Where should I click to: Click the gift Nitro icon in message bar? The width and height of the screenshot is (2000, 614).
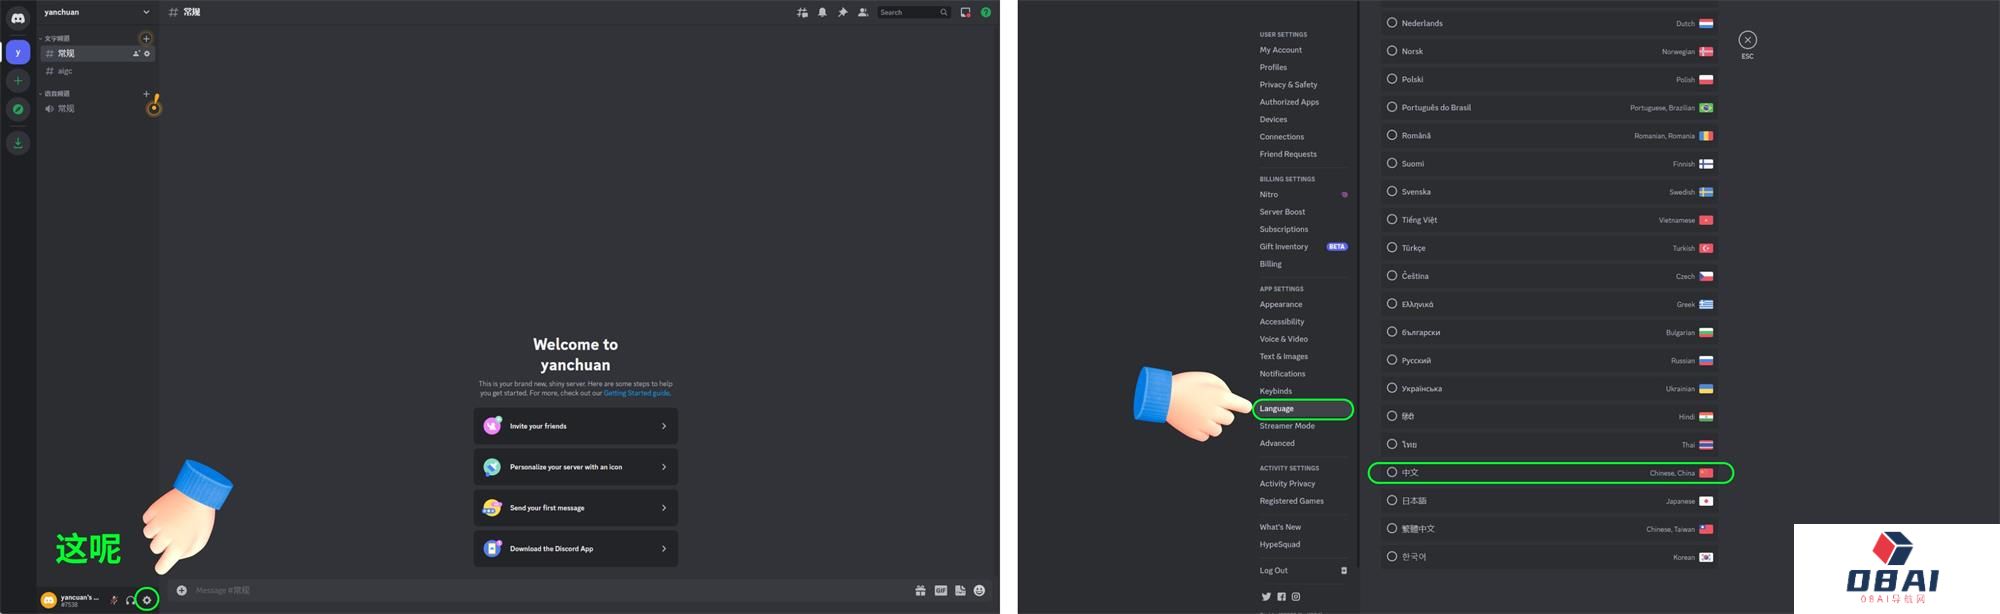pyautogui.click(x=920, y=591)
